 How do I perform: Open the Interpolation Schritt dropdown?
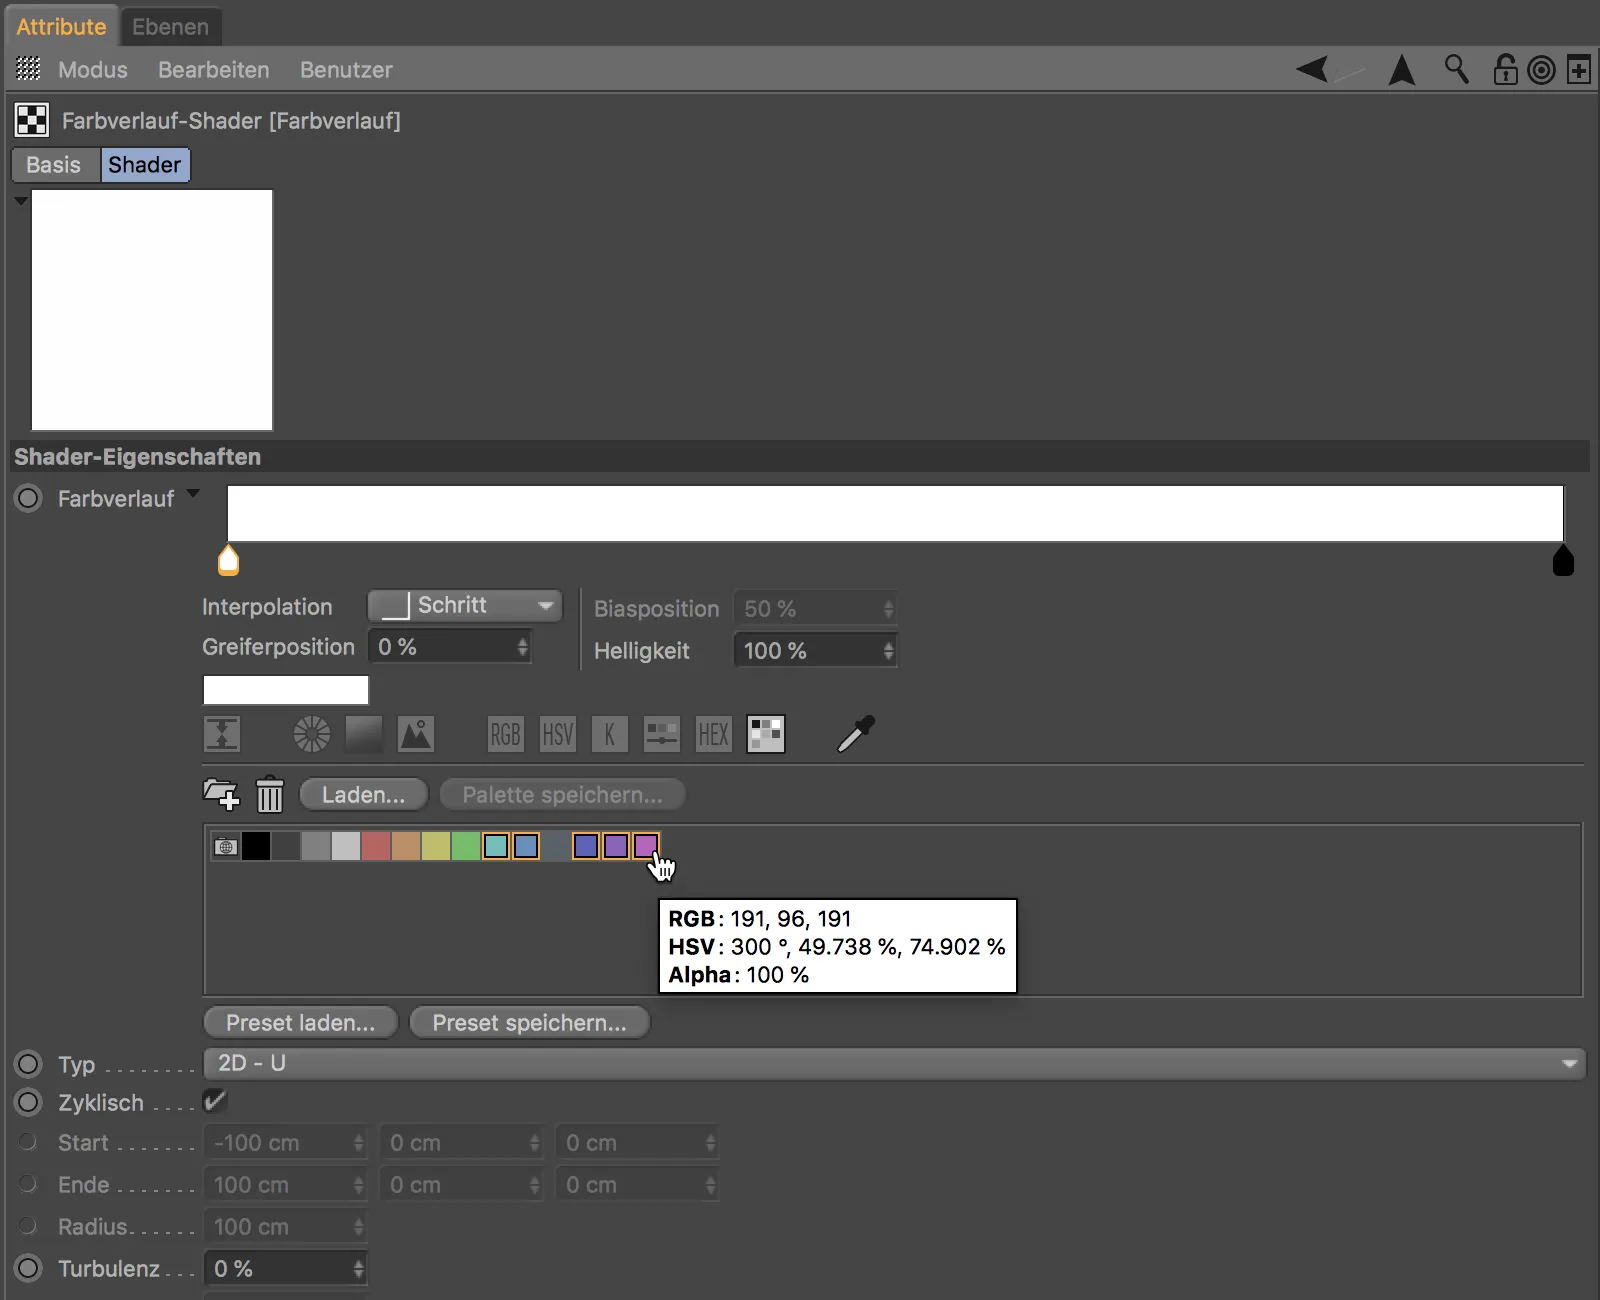pyautogui.click(x=465, y=606)
